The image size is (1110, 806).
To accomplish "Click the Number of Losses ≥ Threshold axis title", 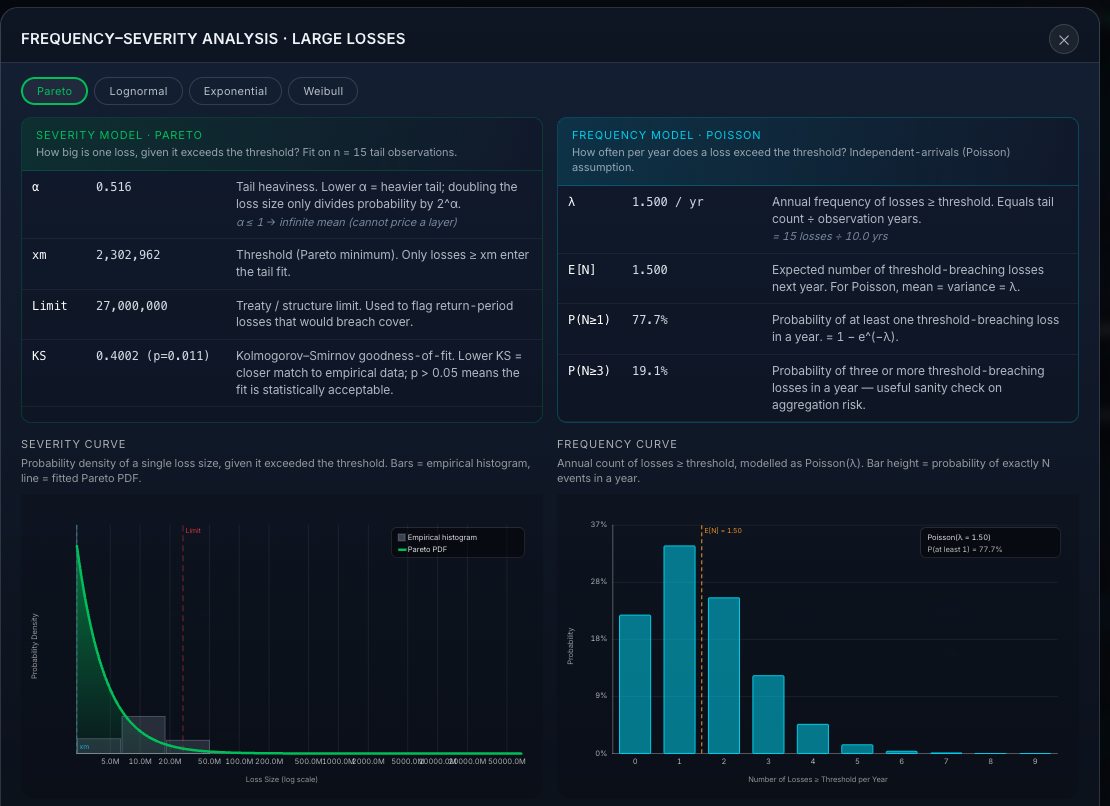I will coord(818,779).
